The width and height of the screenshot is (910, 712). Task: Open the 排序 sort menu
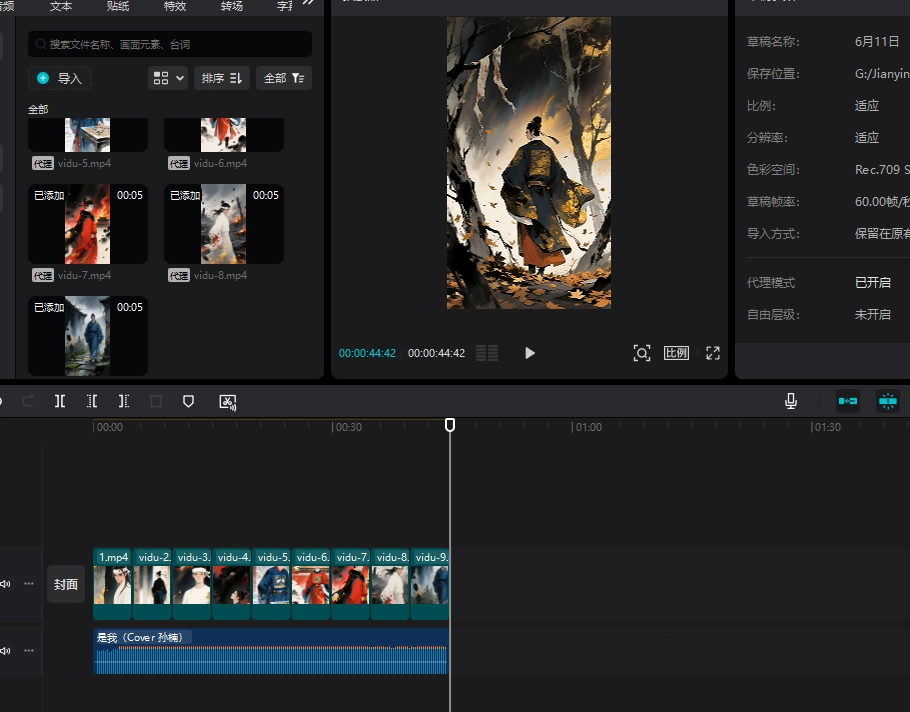click(222, 78)
